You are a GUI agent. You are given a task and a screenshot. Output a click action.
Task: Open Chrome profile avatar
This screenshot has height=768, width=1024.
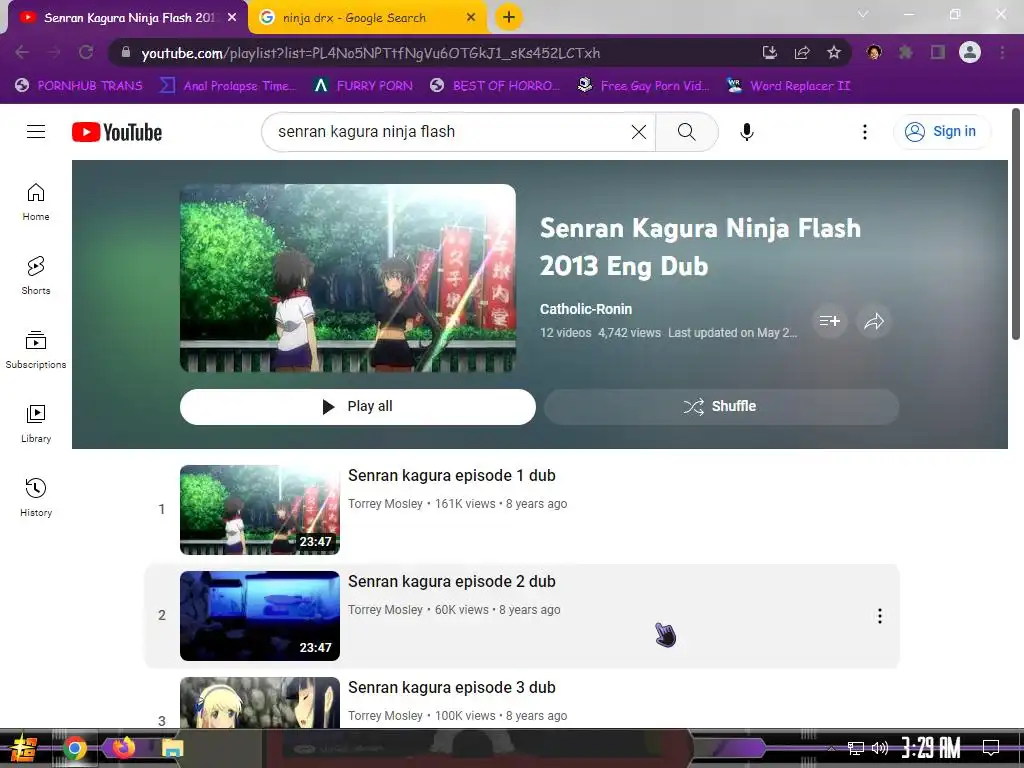[970, 52]
